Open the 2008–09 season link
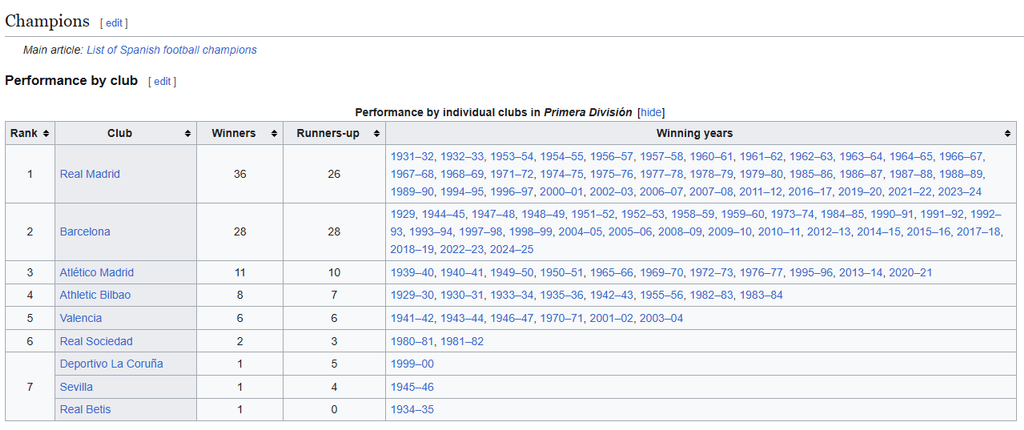 click(680, 232)
